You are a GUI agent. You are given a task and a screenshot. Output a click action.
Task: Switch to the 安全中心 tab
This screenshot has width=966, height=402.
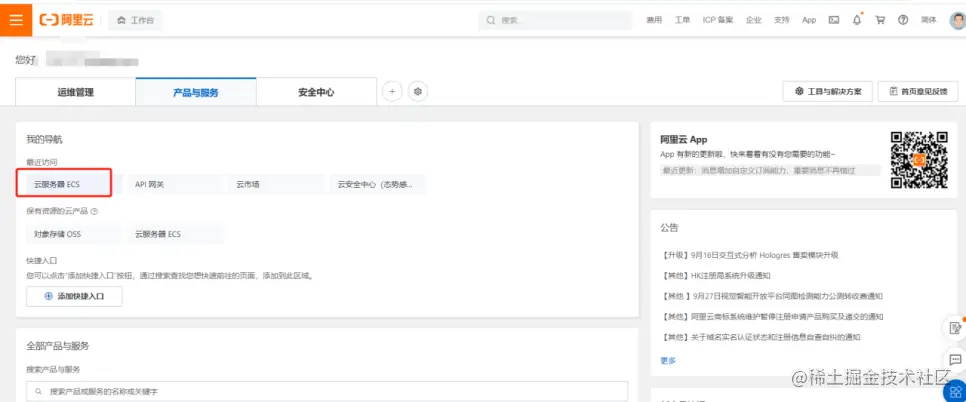coord(316,92)
